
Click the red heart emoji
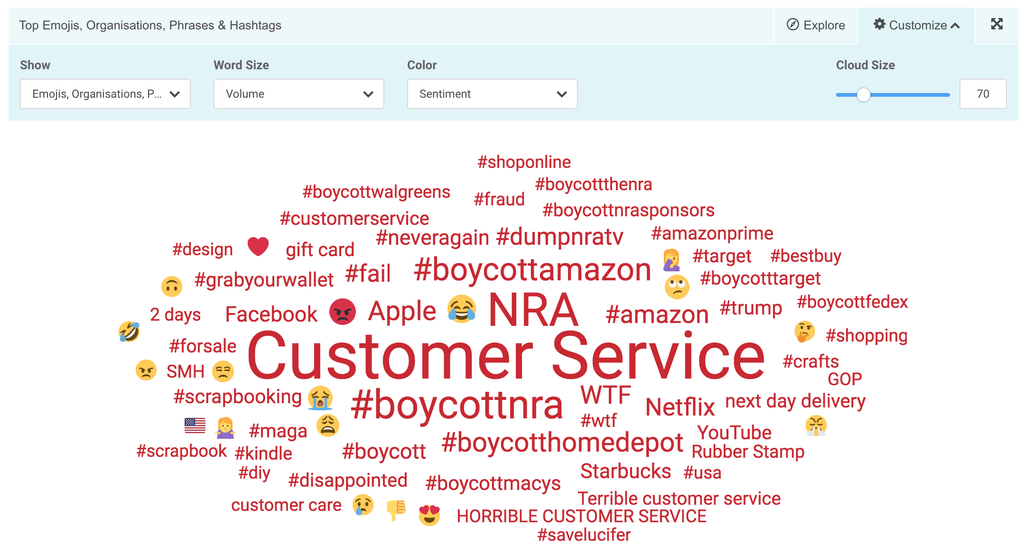tap(258, 246)
